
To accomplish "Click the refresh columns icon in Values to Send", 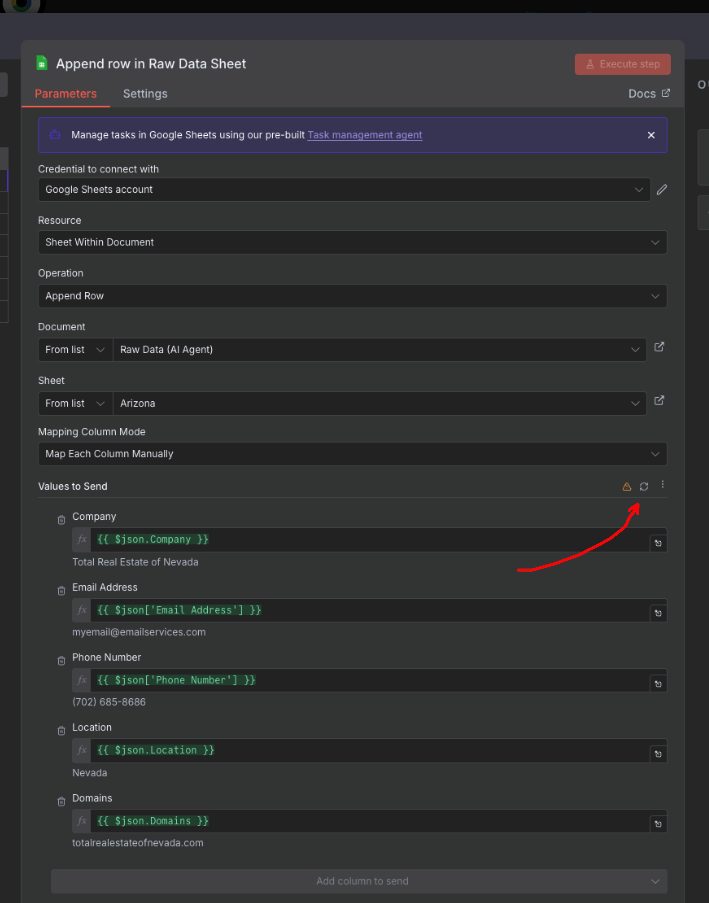I will click(x=644, y=486).
